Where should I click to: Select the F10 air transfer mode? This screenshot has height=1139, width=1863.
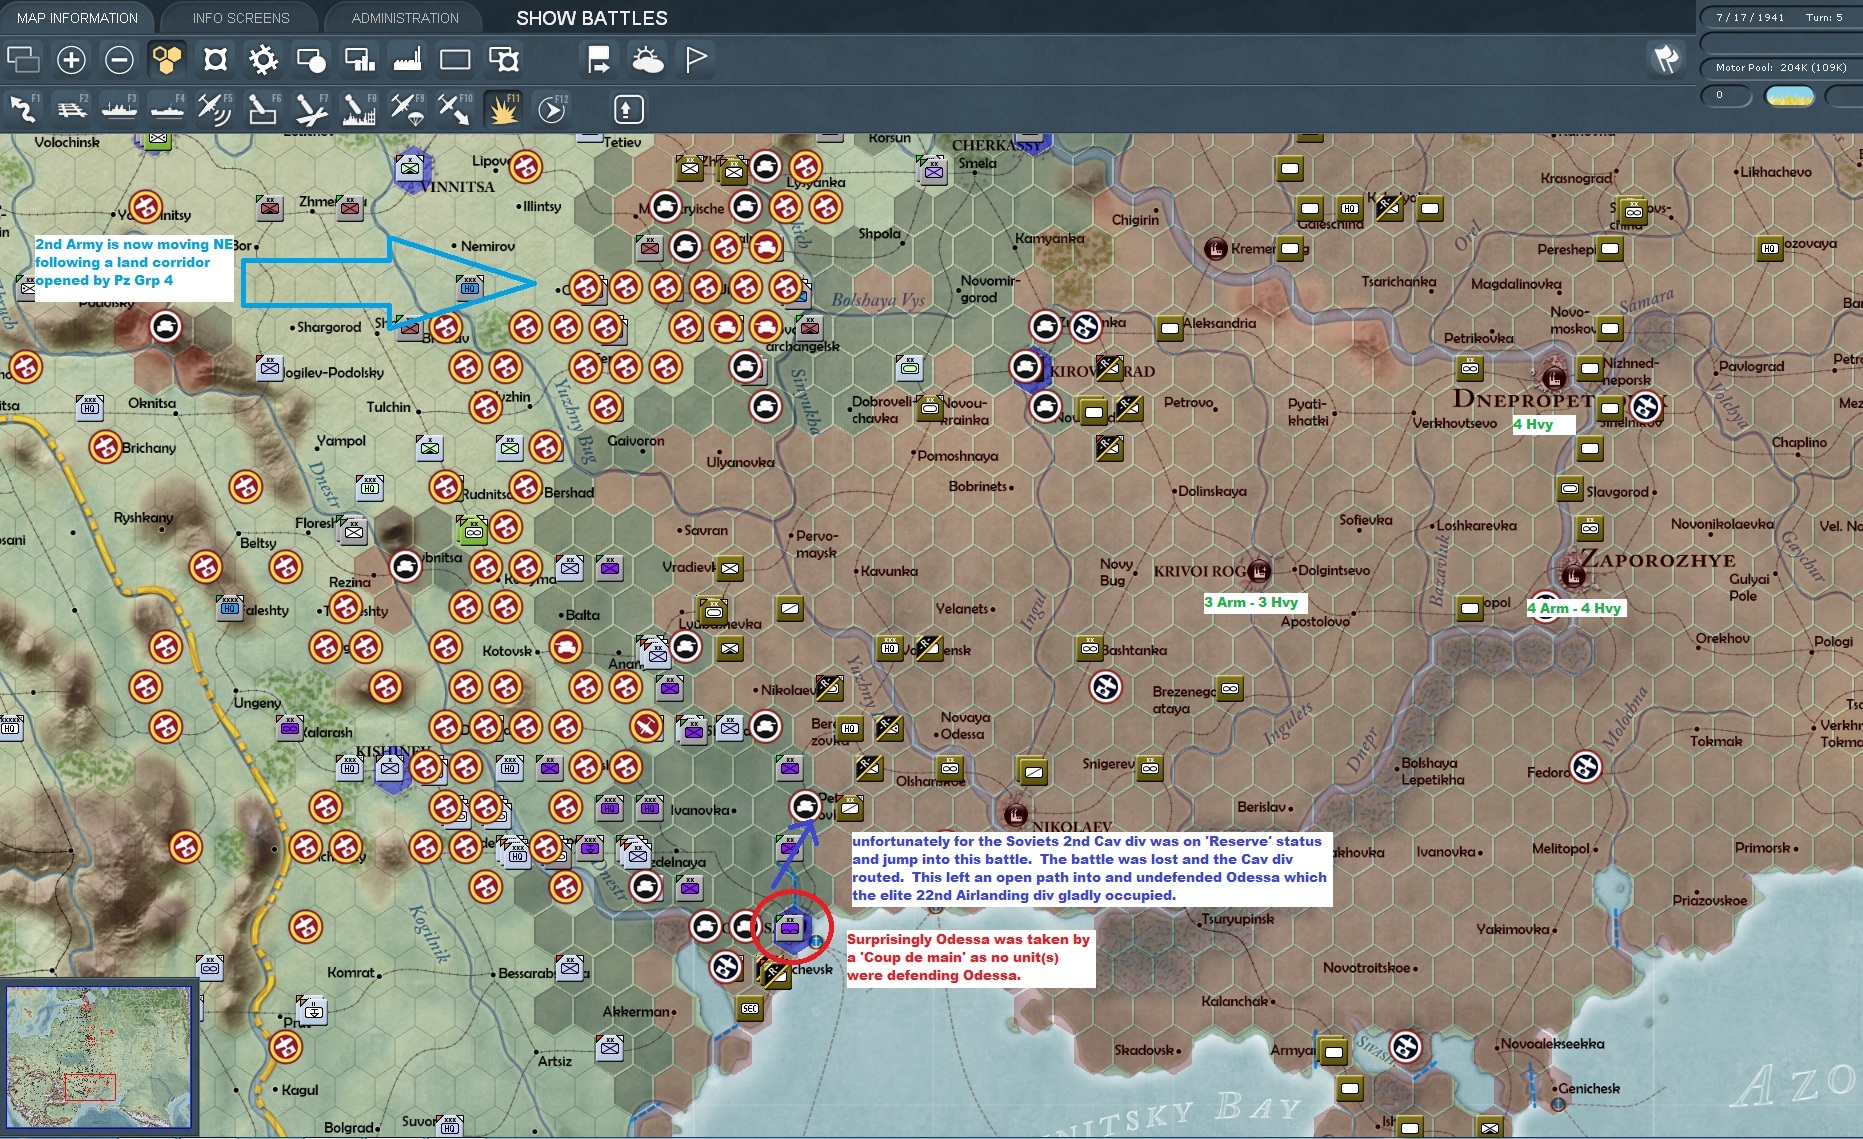[x=455, y=108]
